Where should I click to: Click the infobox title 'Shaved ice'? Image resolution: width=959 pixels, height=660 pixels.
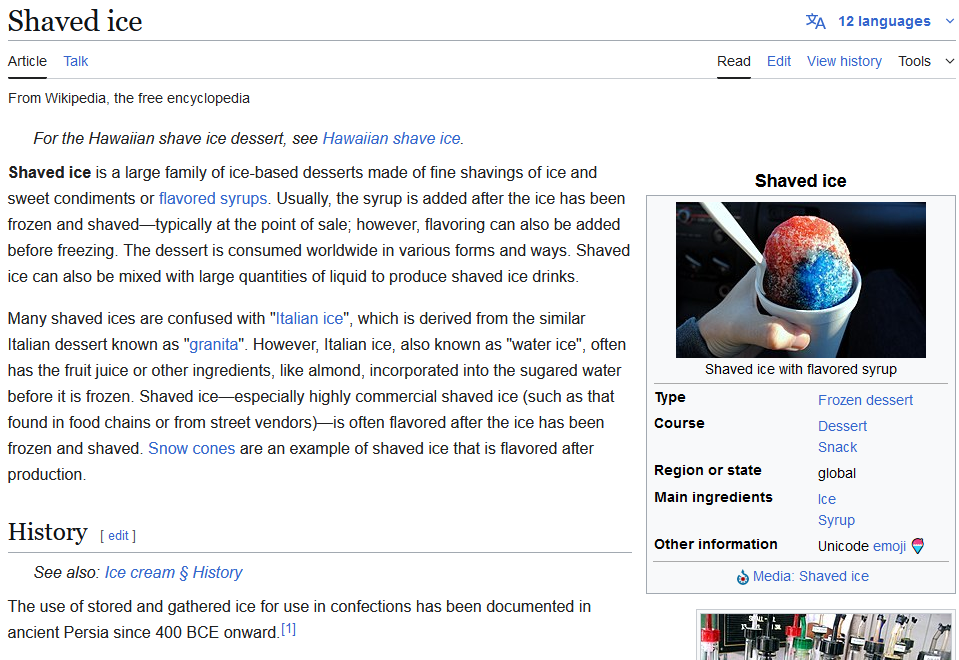pyautogui.click(x=800, y=181)
